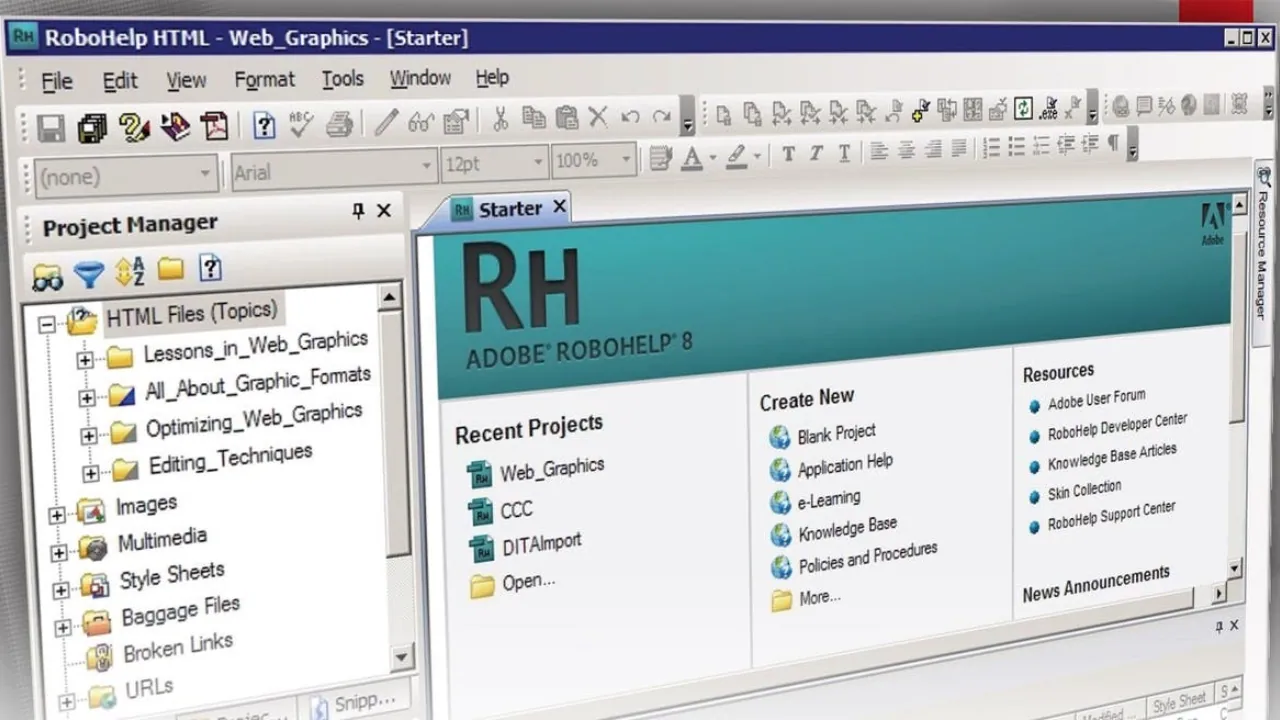The height and width of the screenshot is (720, 1280).
Task: Open the blue question mark help icon
Action: click(x=264, y=125)
